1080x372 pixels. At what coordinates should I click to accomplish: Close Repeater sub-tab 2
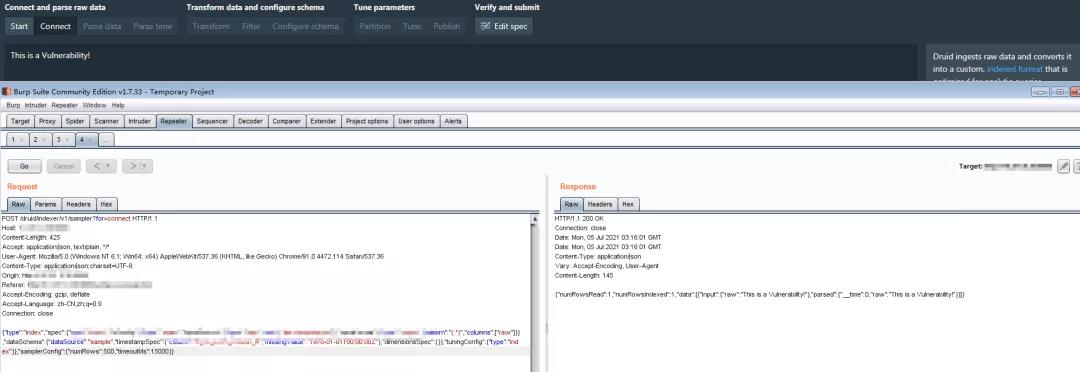[x=43, y=140]
